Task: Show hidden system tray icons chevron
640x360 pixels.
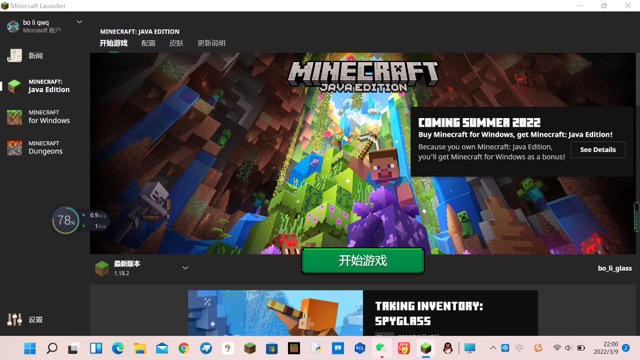Action: (493, 348)
